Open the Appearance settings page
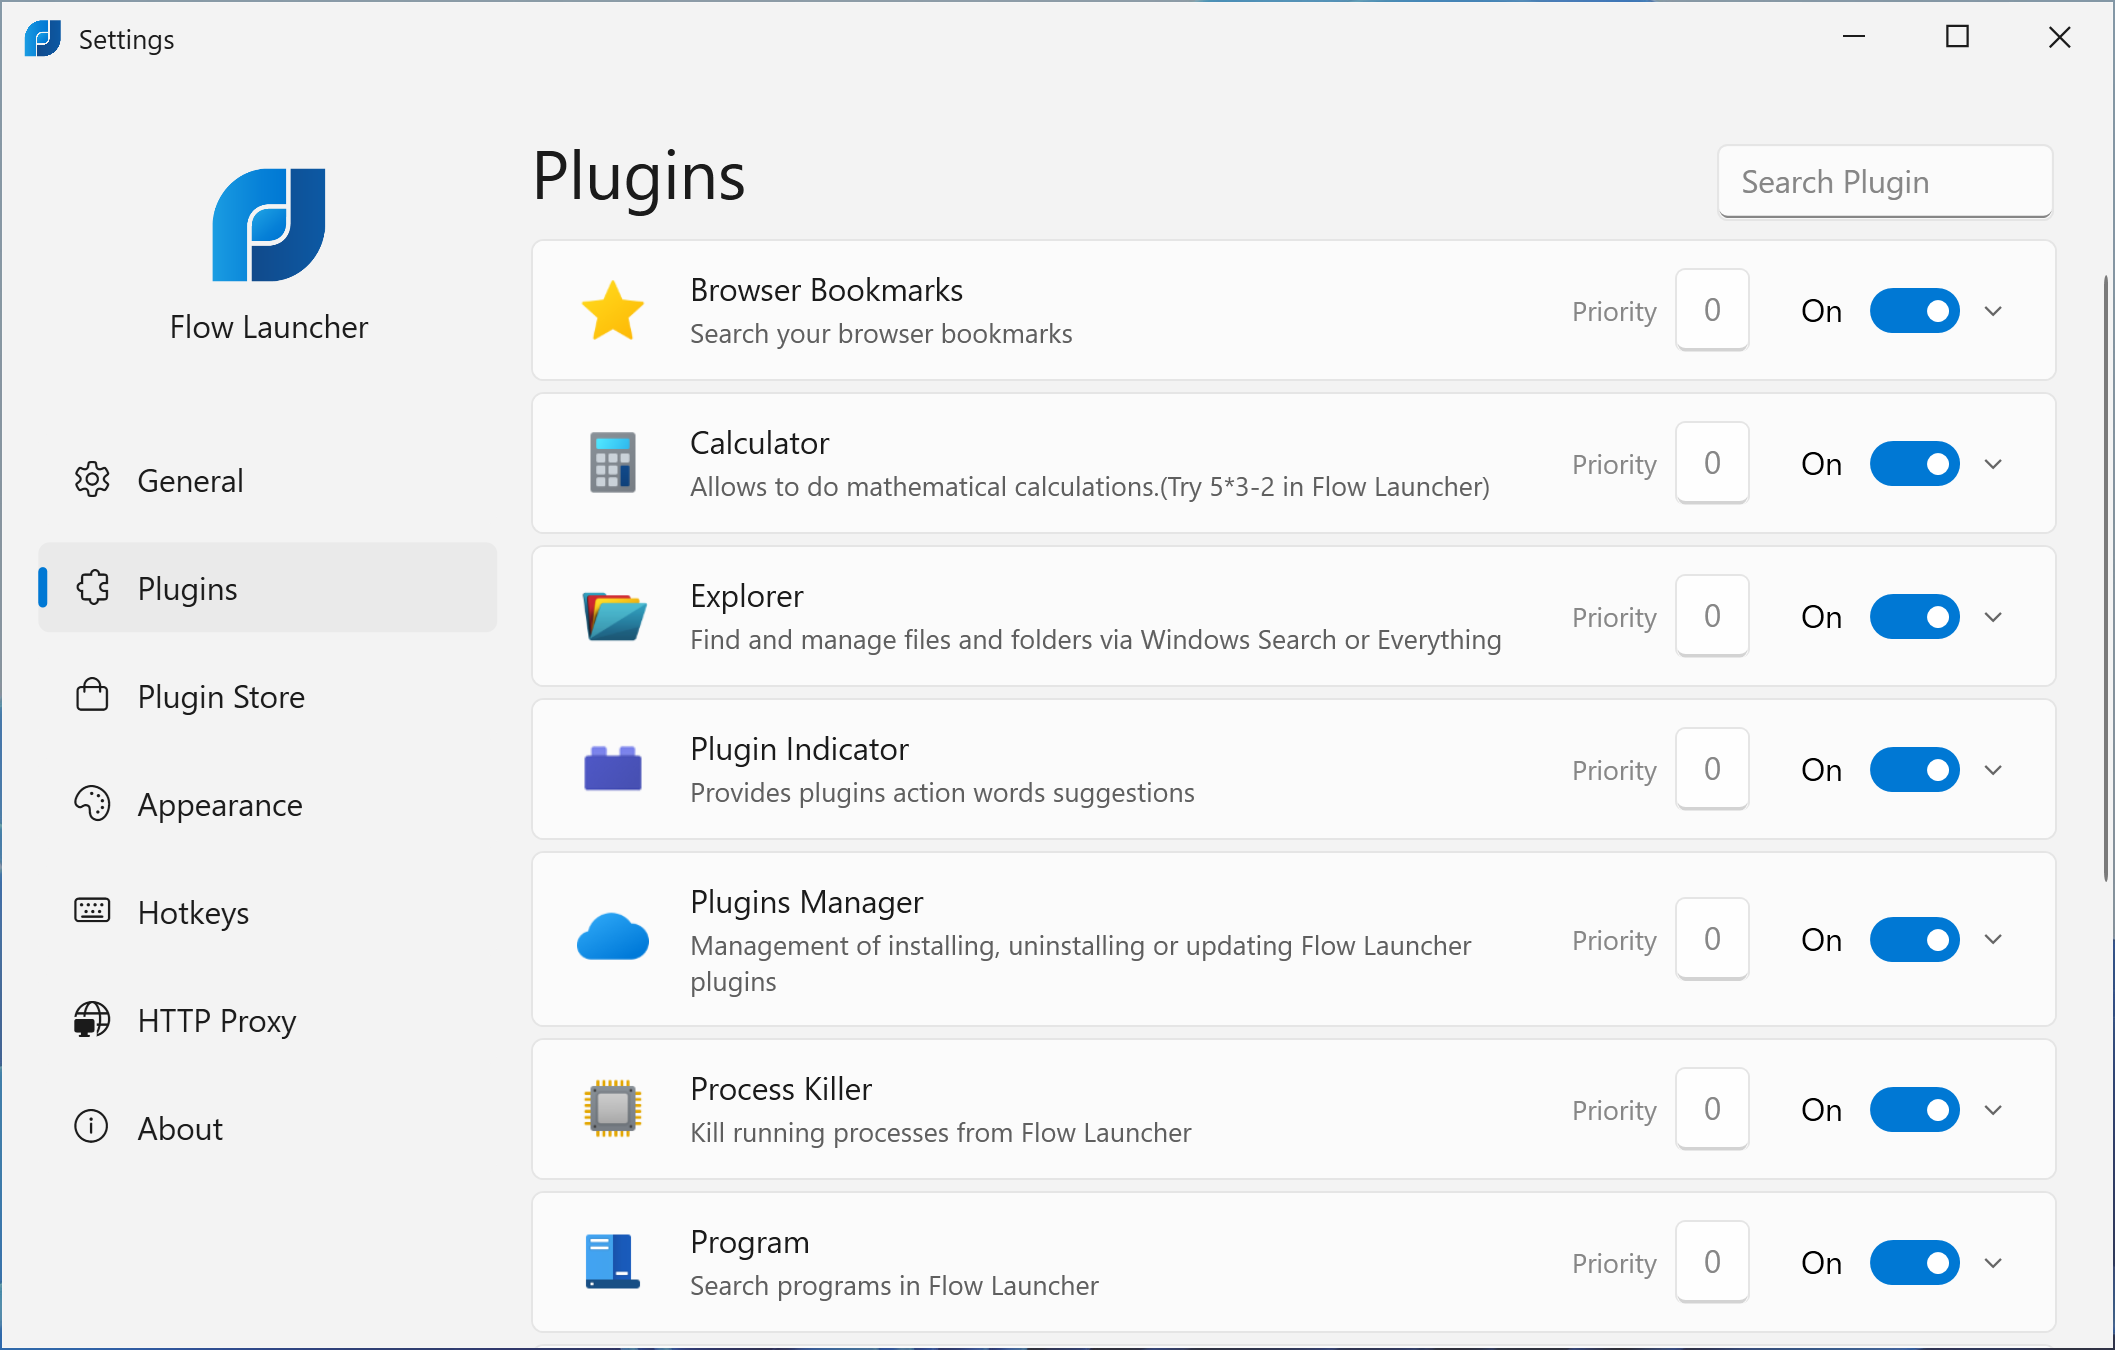The height and width of the screenshot is (1350, 2115). tap(268, 804)
